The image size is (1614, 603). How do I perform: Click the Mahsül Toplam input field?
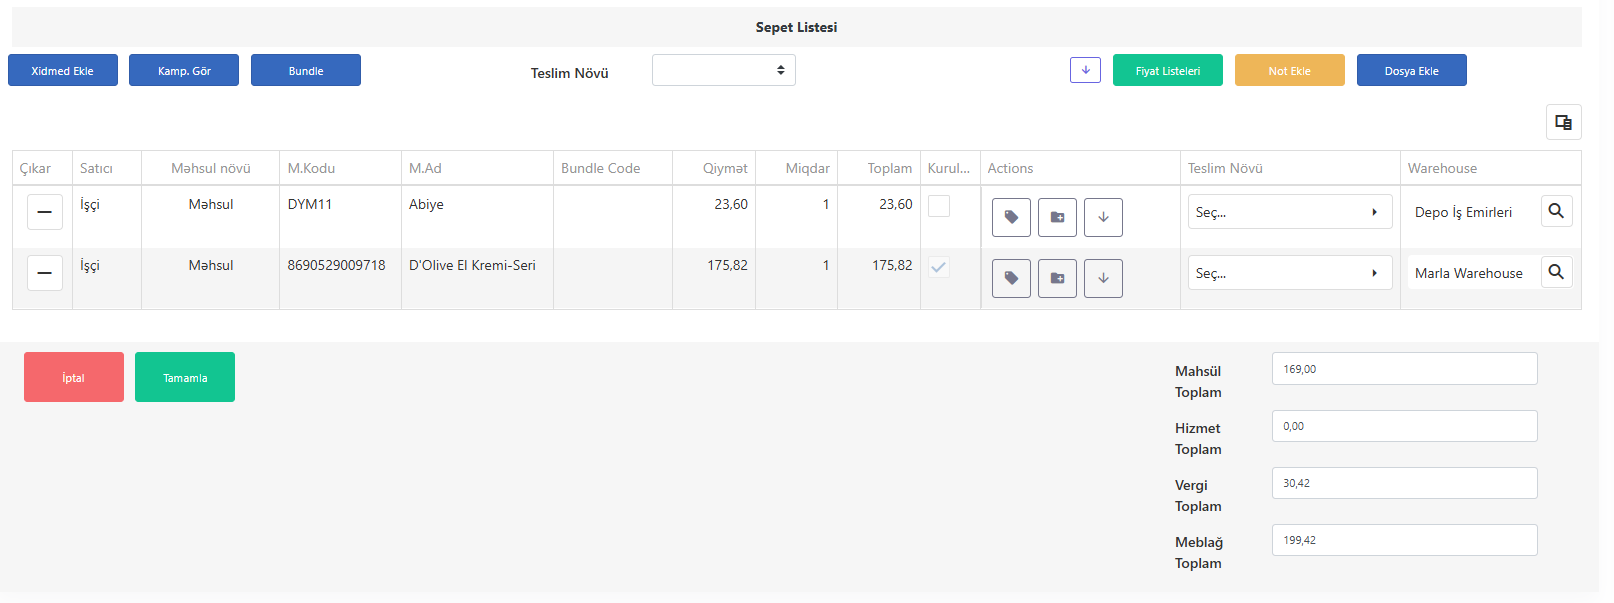pyautogui.click(x=1404, y=369)
